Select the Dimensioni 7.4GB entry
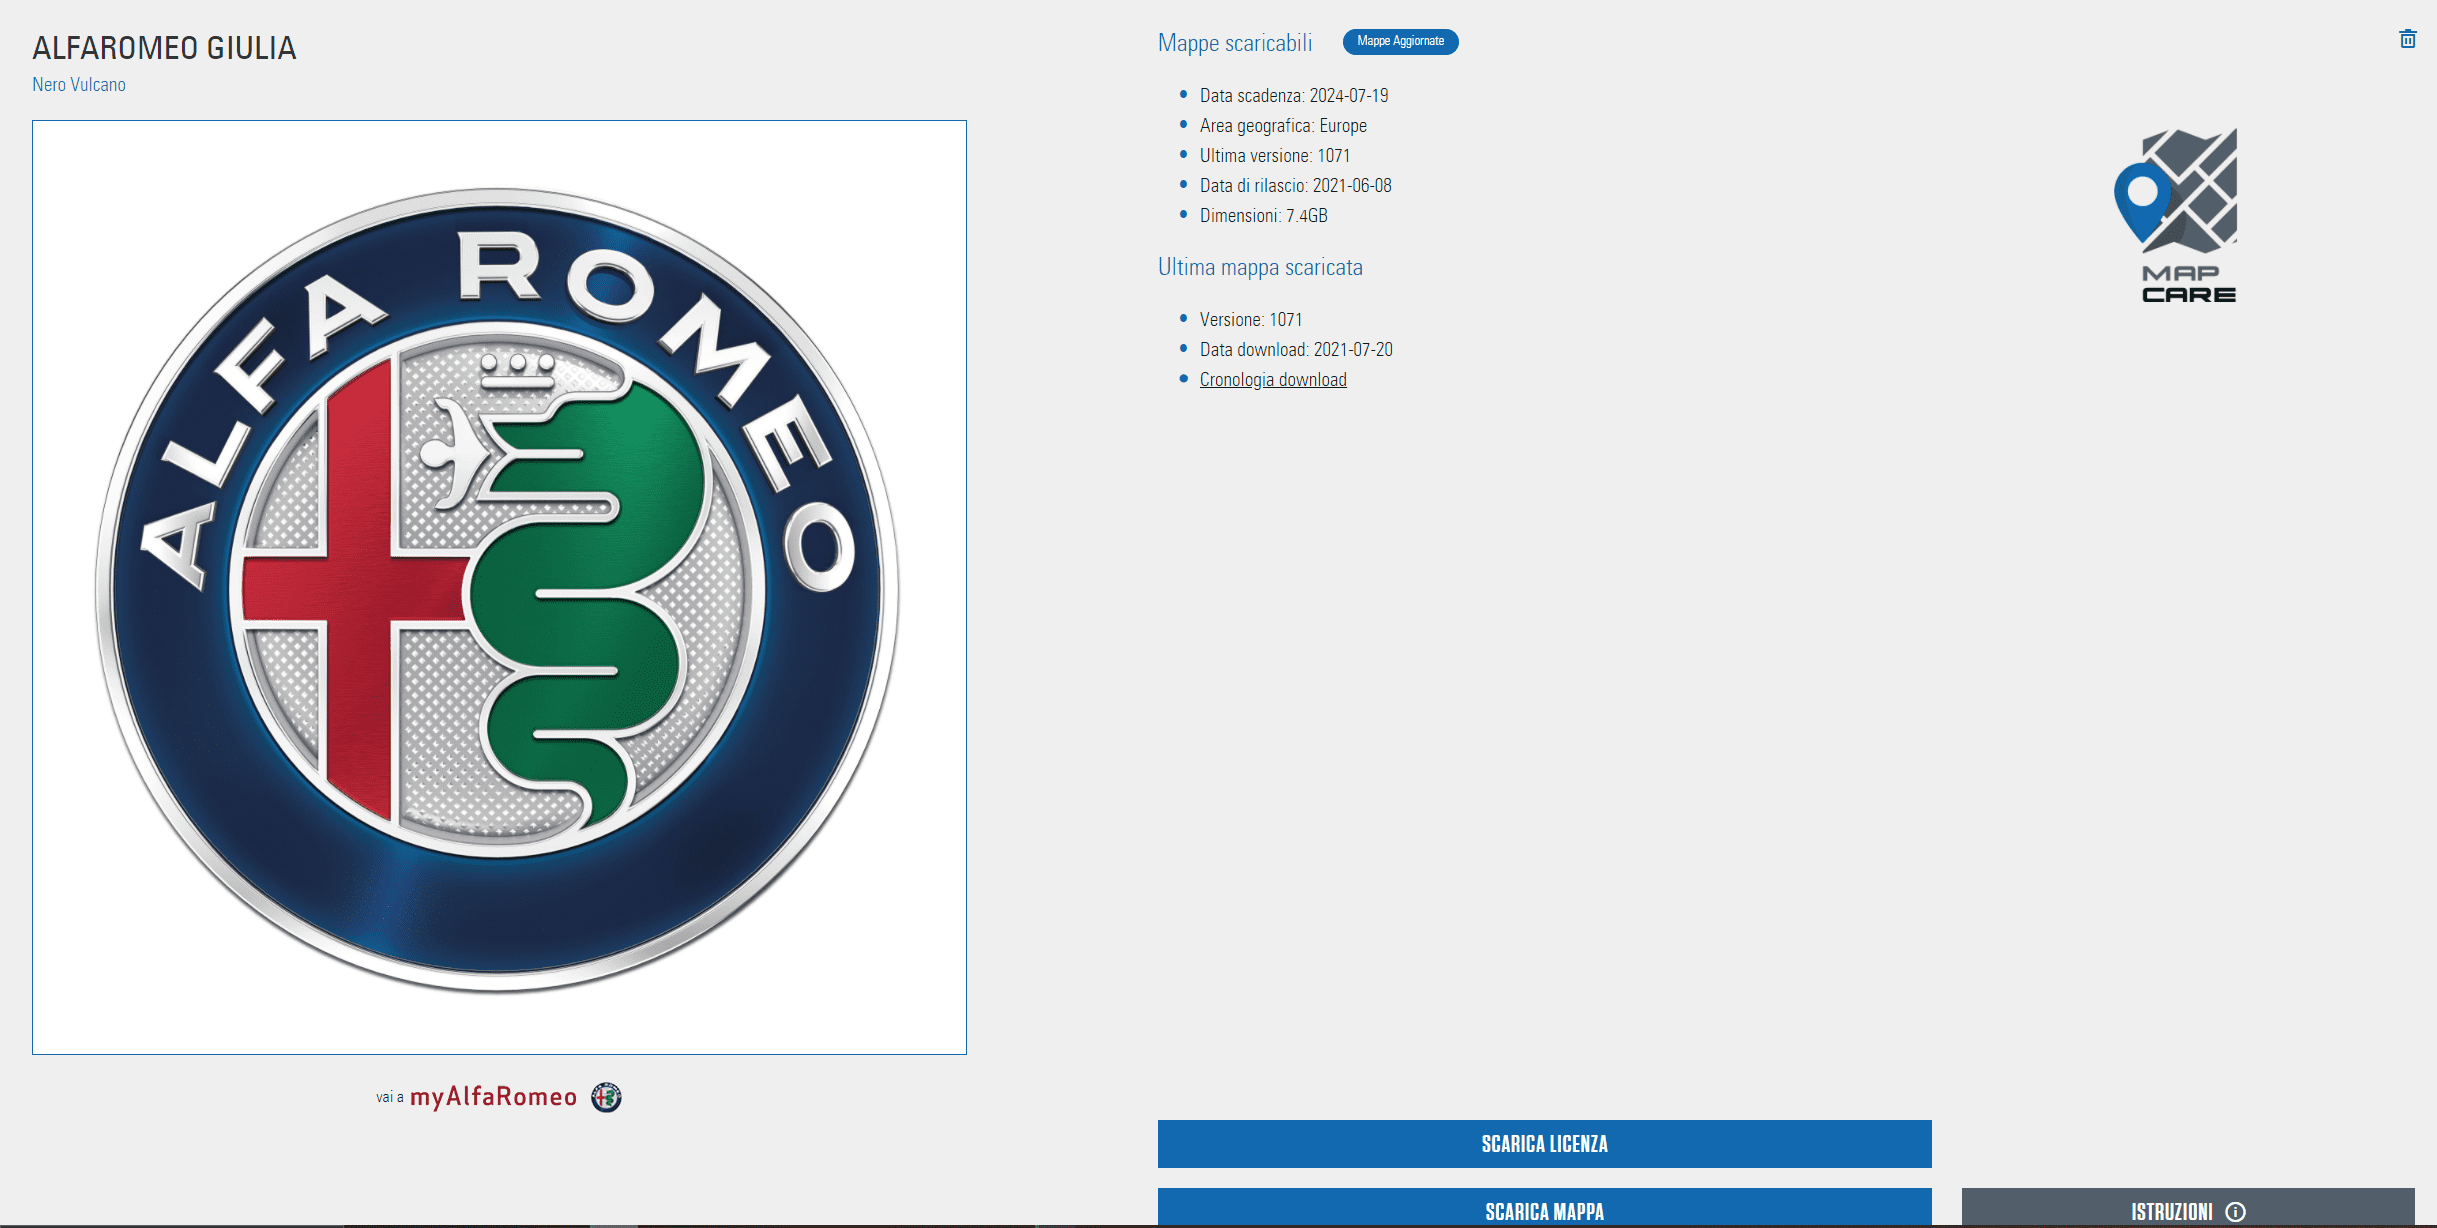2437x1228 pixels. [1263, 216]
